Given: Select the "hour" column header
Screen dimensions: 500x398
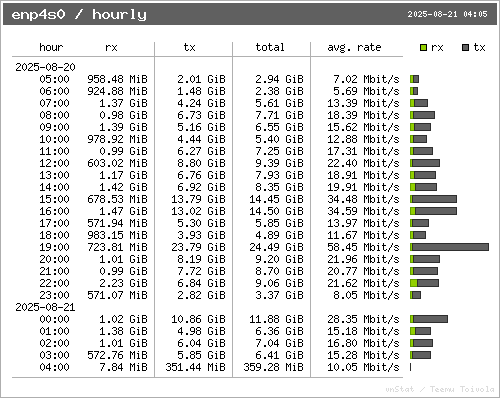Looking at the screenshot, I should pos(51,47).
